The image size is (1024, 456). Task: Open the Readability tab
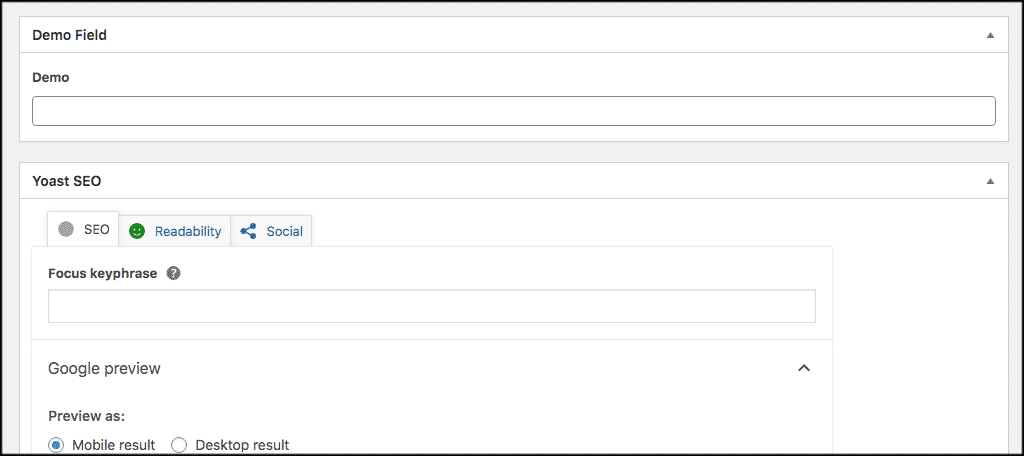coord(175,231)
